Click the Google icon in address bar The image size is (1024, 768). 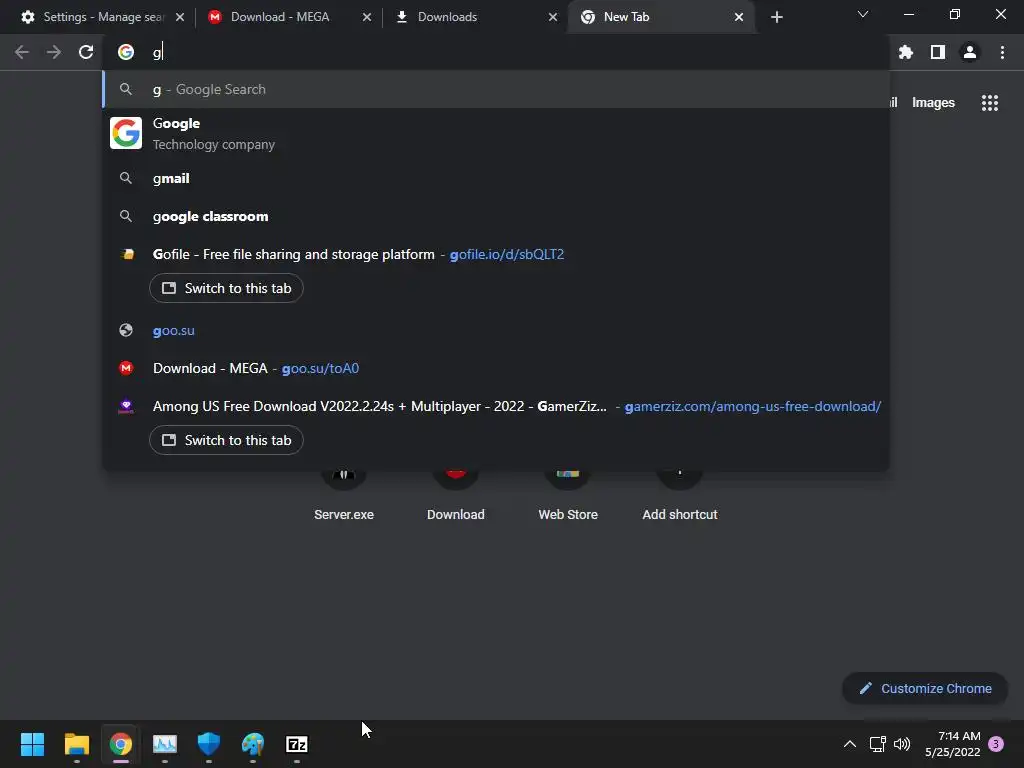point(126,52)
